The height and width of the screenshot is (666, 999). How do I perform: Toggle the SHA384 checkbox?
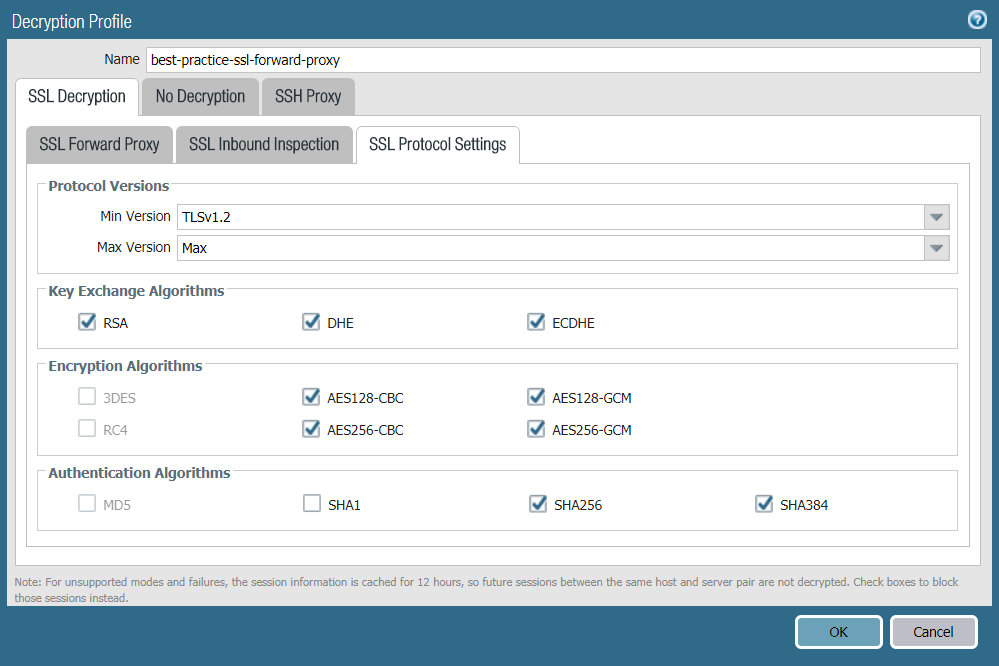pos(764,504)
